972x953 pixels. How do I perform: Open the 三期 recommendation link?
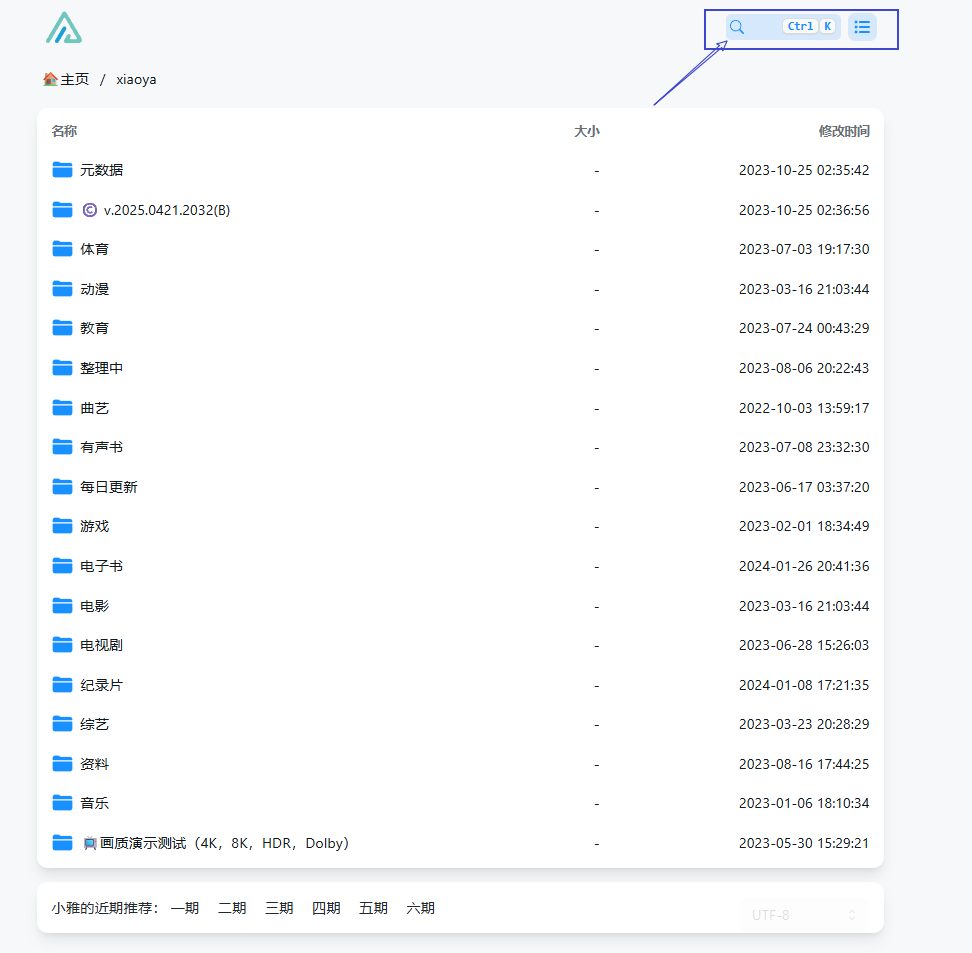pos(279,908)
